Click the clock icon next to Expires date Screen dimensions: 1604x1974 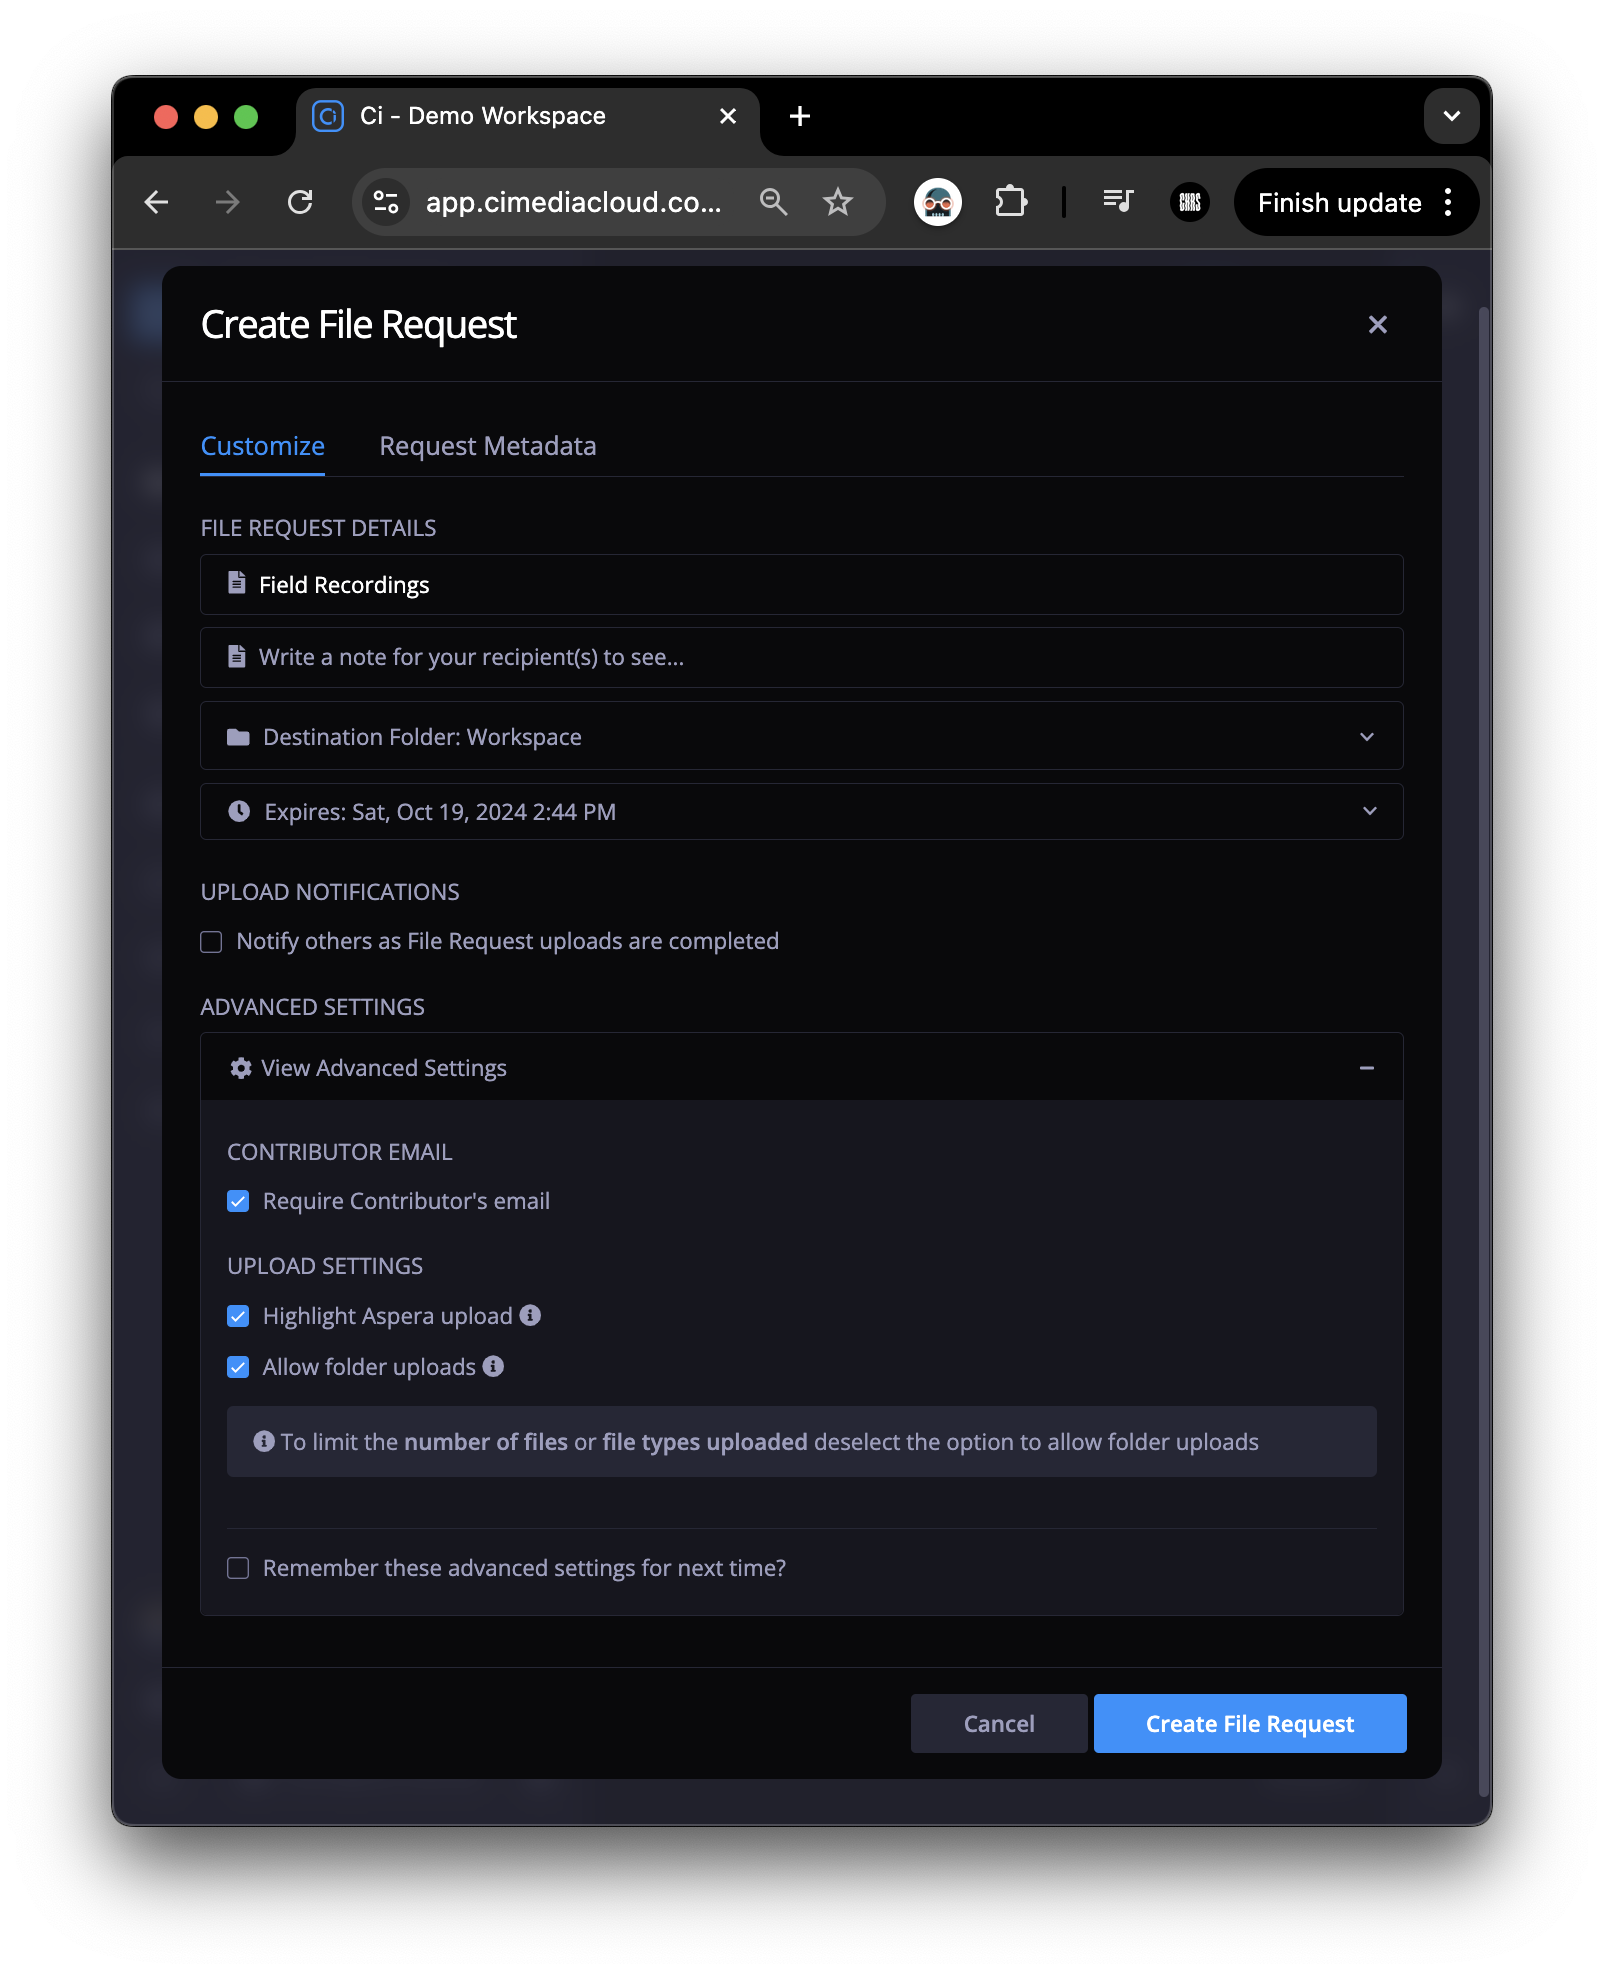click(237, 811)
